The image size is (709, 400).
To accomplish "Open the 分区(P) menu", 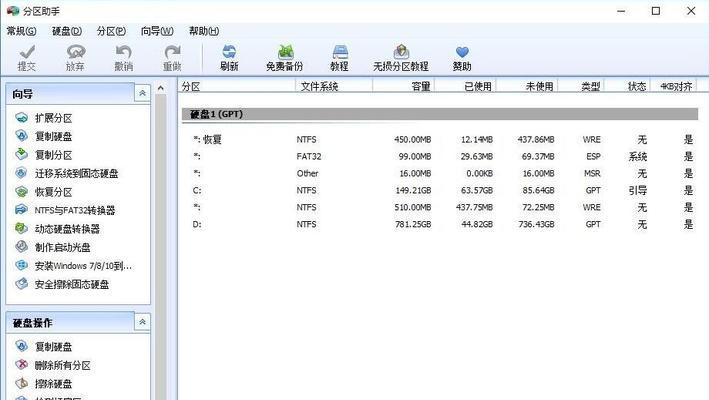I will (x=111, y=31).
